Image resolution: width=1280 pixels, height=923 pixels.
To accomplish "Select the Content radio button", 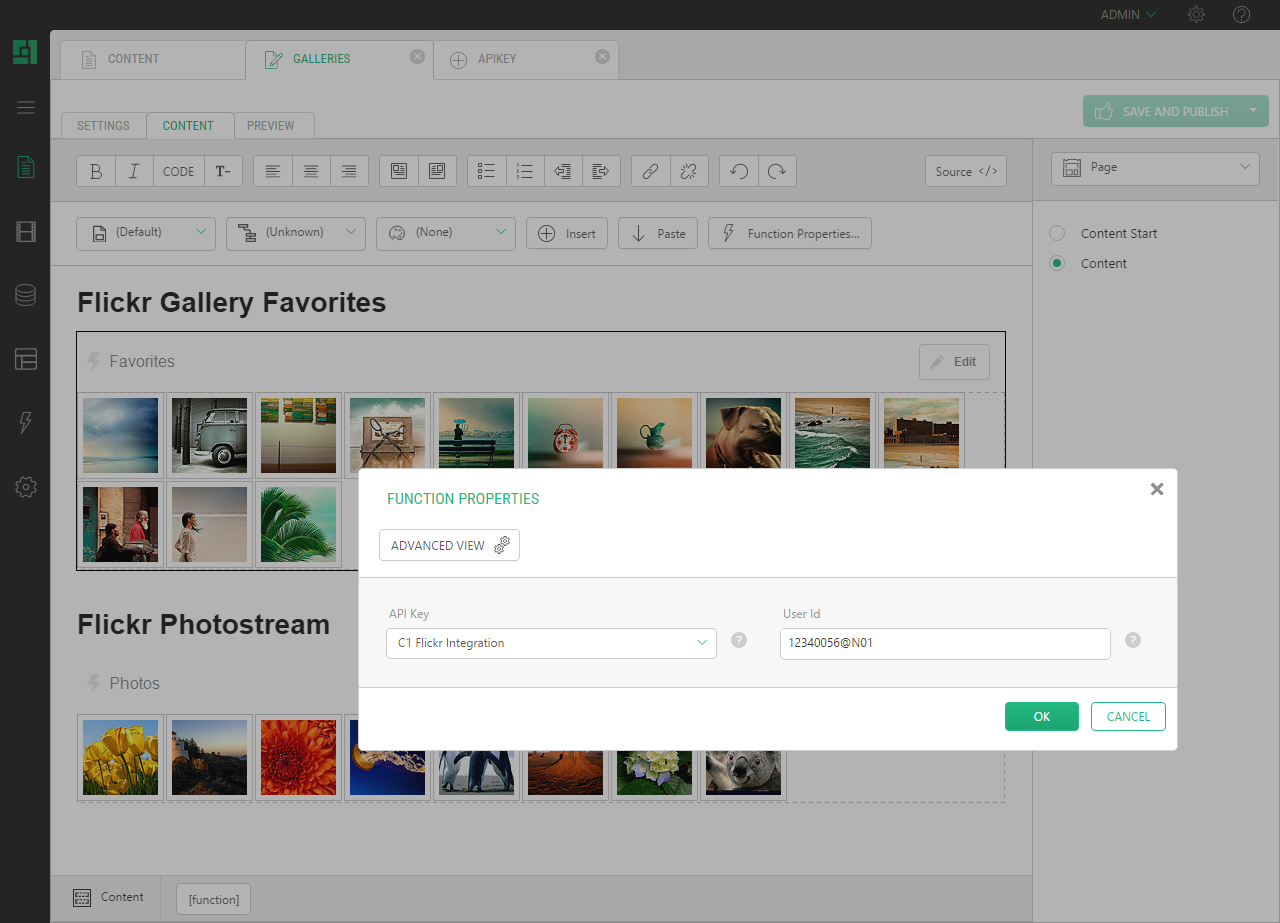I will point(1057,263).
